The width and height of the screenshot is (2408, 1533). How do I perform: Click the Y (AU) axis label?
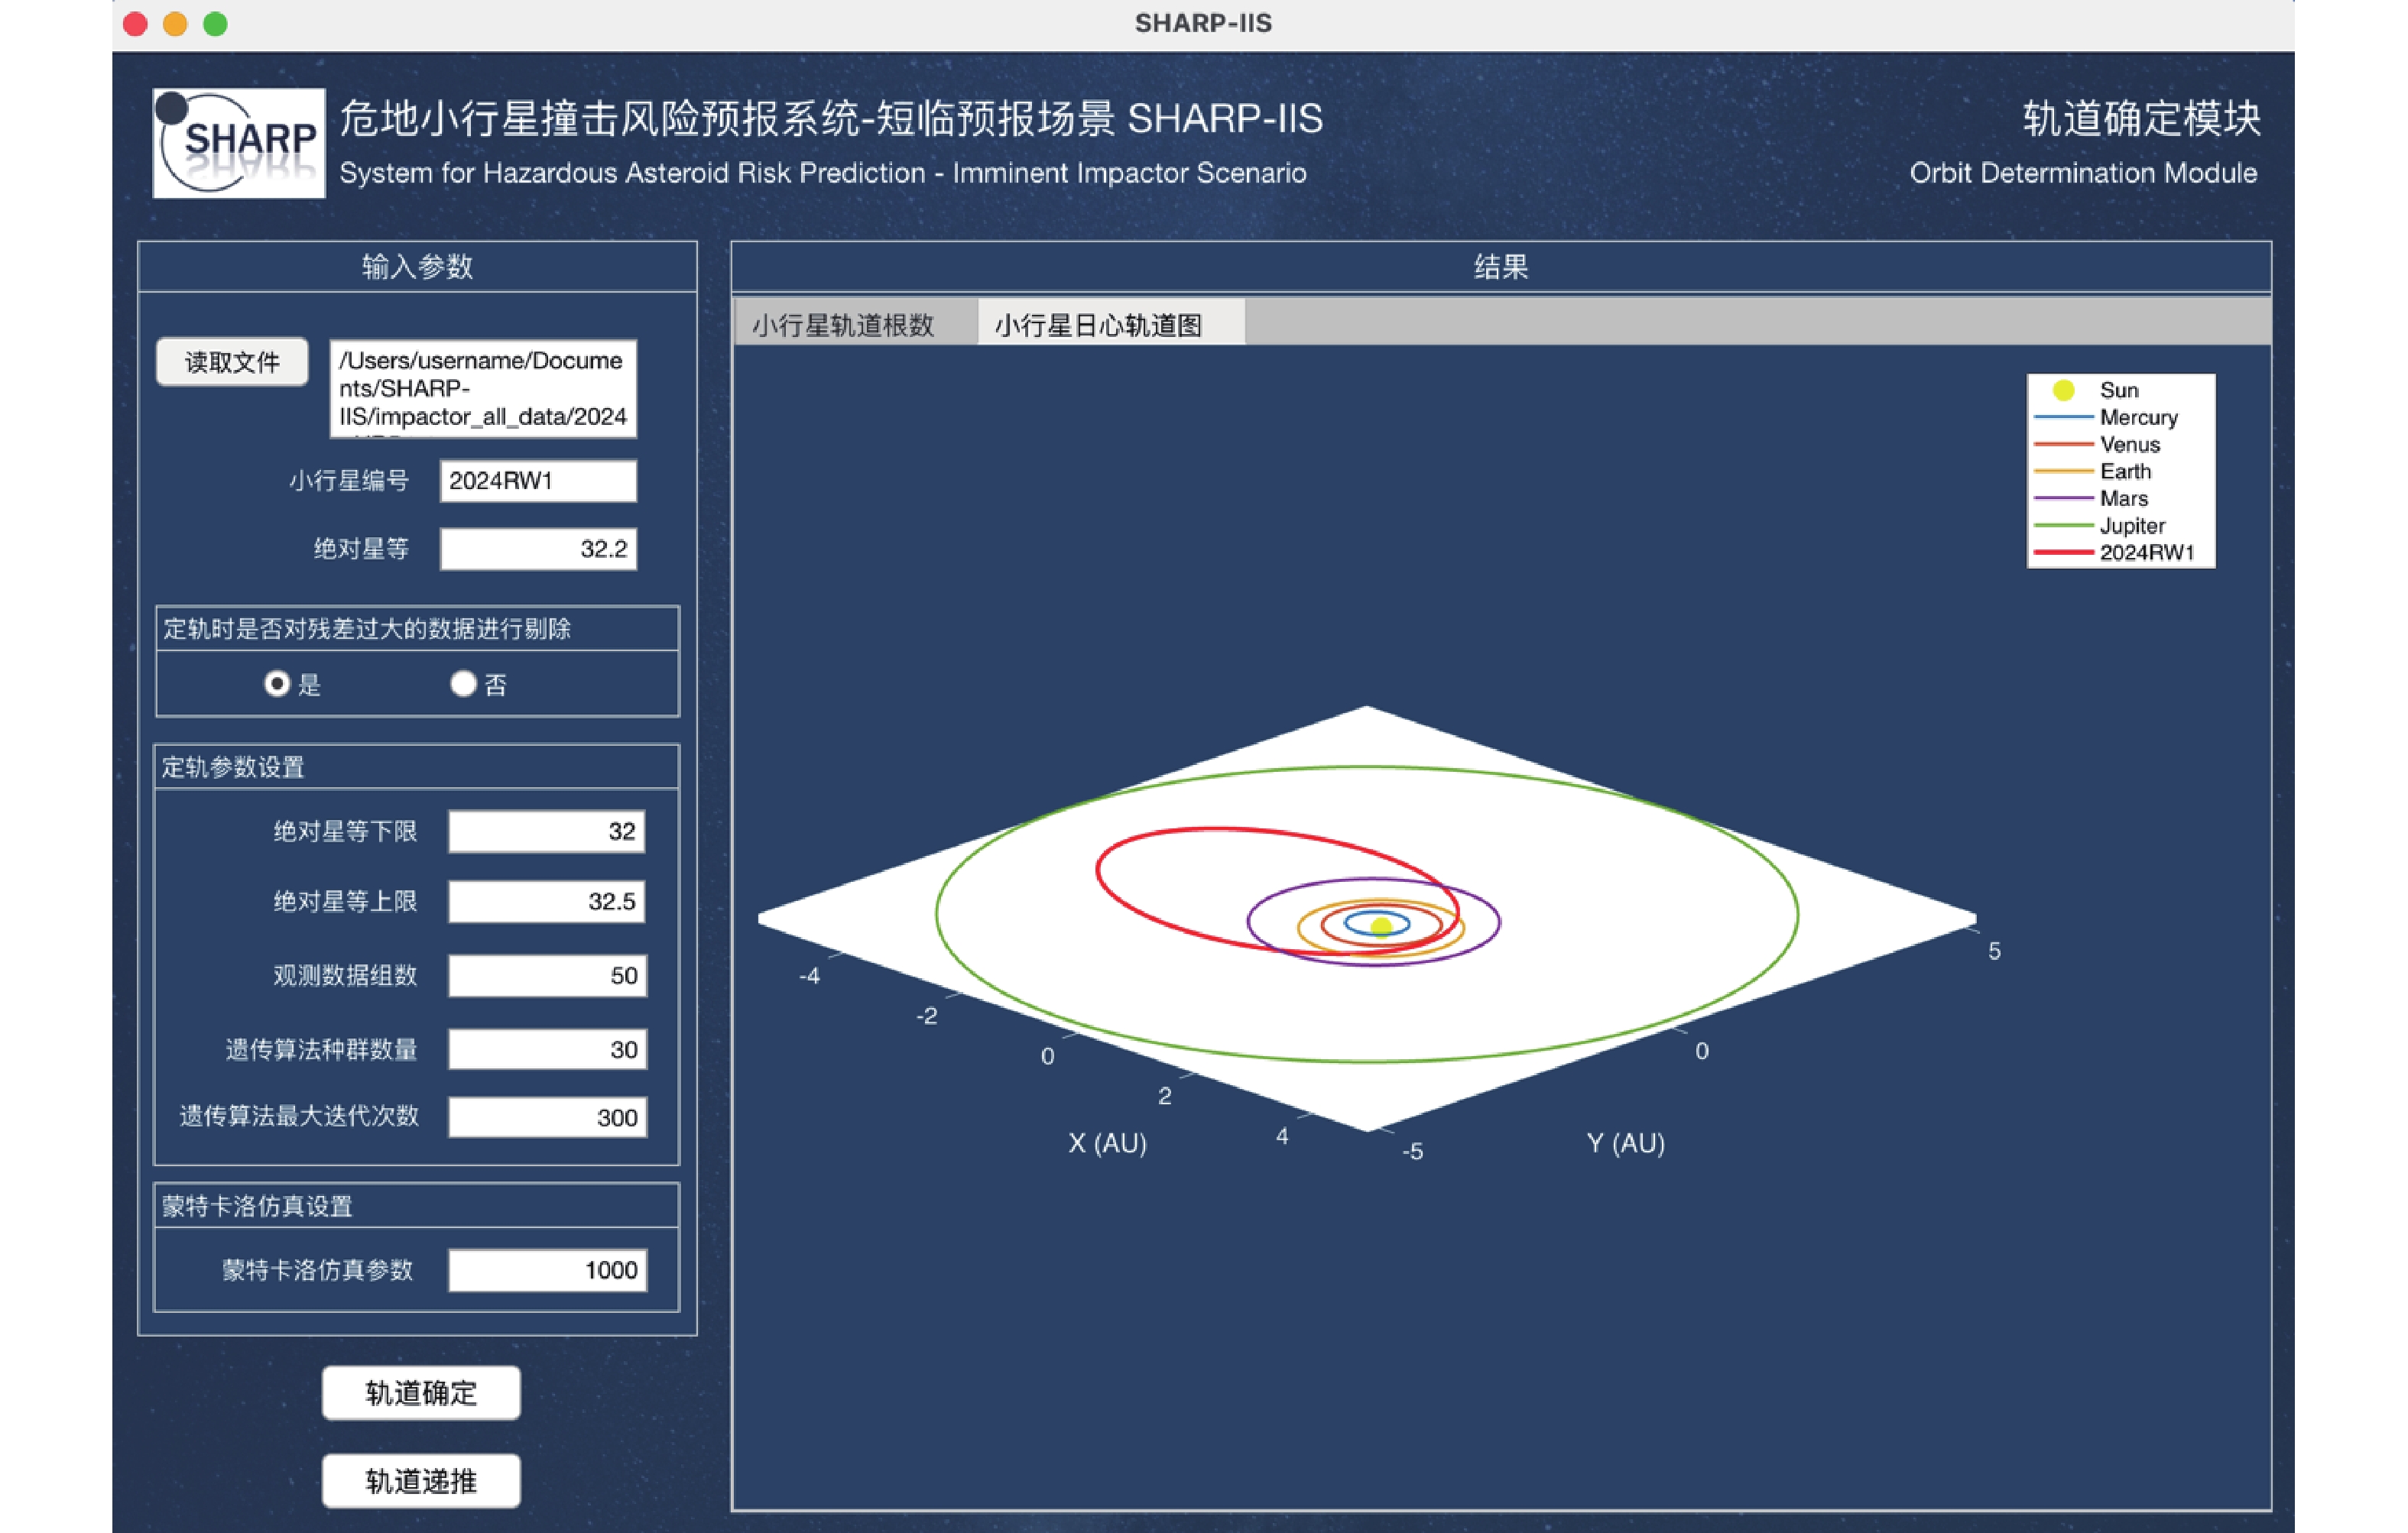coord(1626,1144)
